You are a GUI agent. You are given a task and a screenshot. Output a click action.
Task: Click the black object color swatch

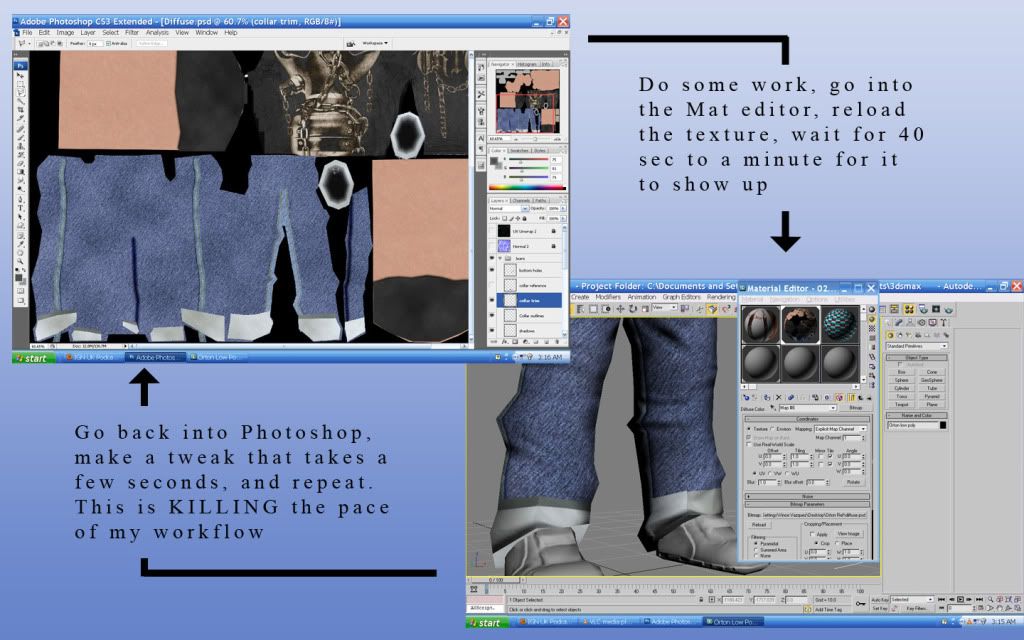pyautogui.click(x=943, y=425)
